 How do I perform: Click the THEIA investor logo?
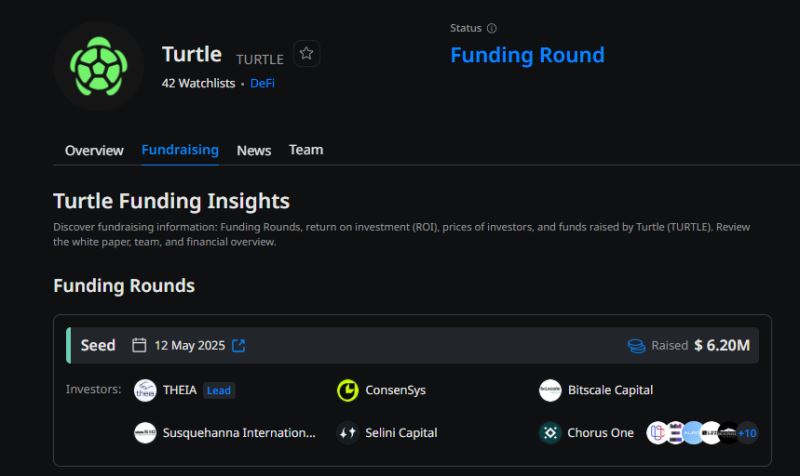pos(145,390)
